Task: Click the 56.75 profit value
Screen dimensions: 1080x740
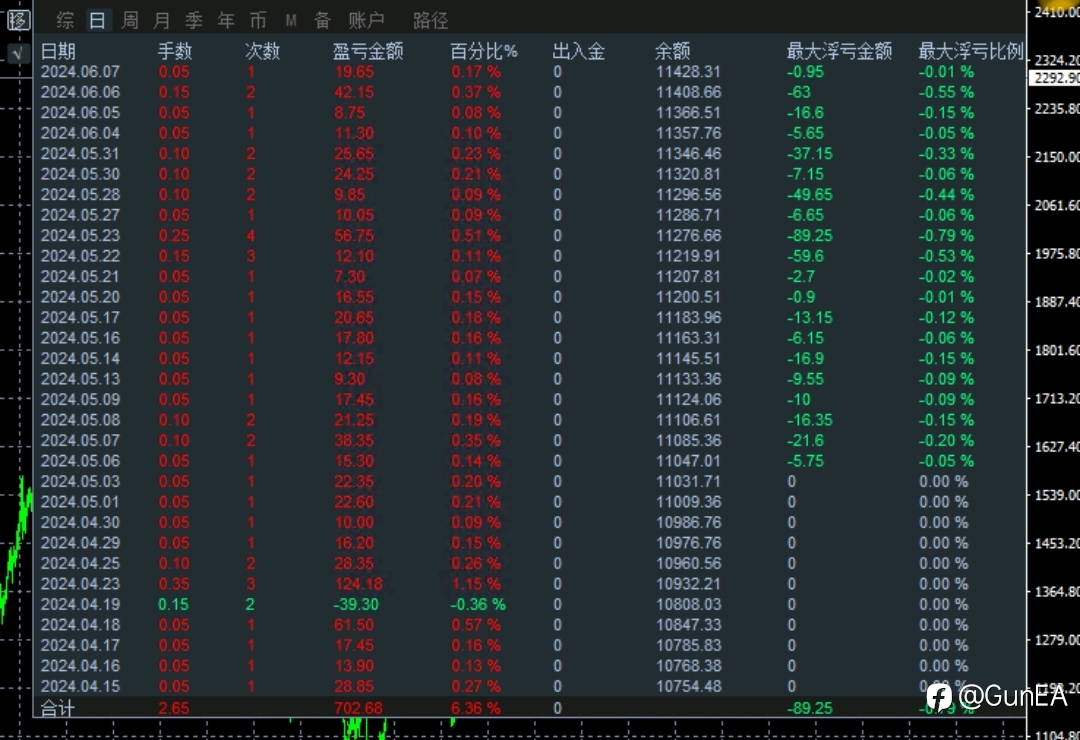Action: coord(354,236)
